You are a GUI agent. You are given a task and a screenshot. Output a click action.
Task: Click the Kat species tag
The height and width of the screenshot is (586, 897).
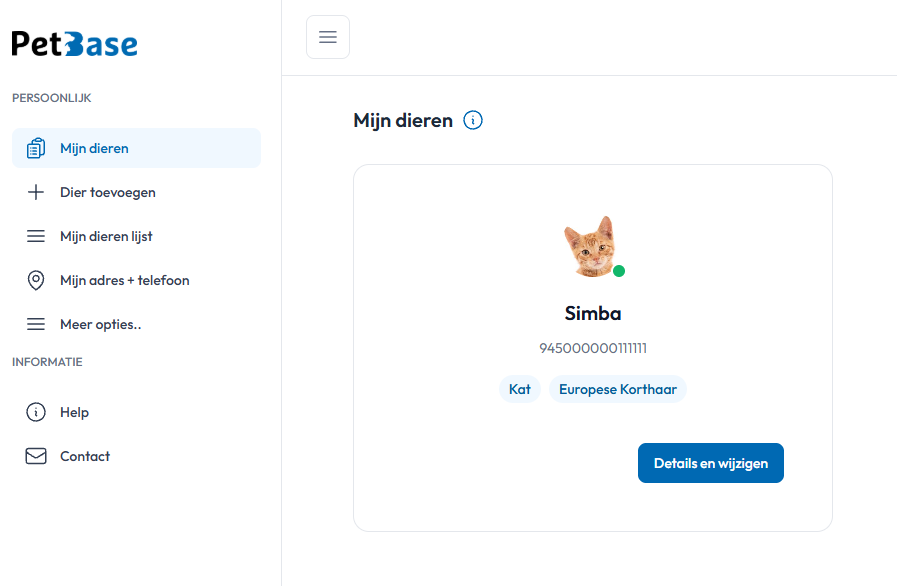[x=520, y=389]
